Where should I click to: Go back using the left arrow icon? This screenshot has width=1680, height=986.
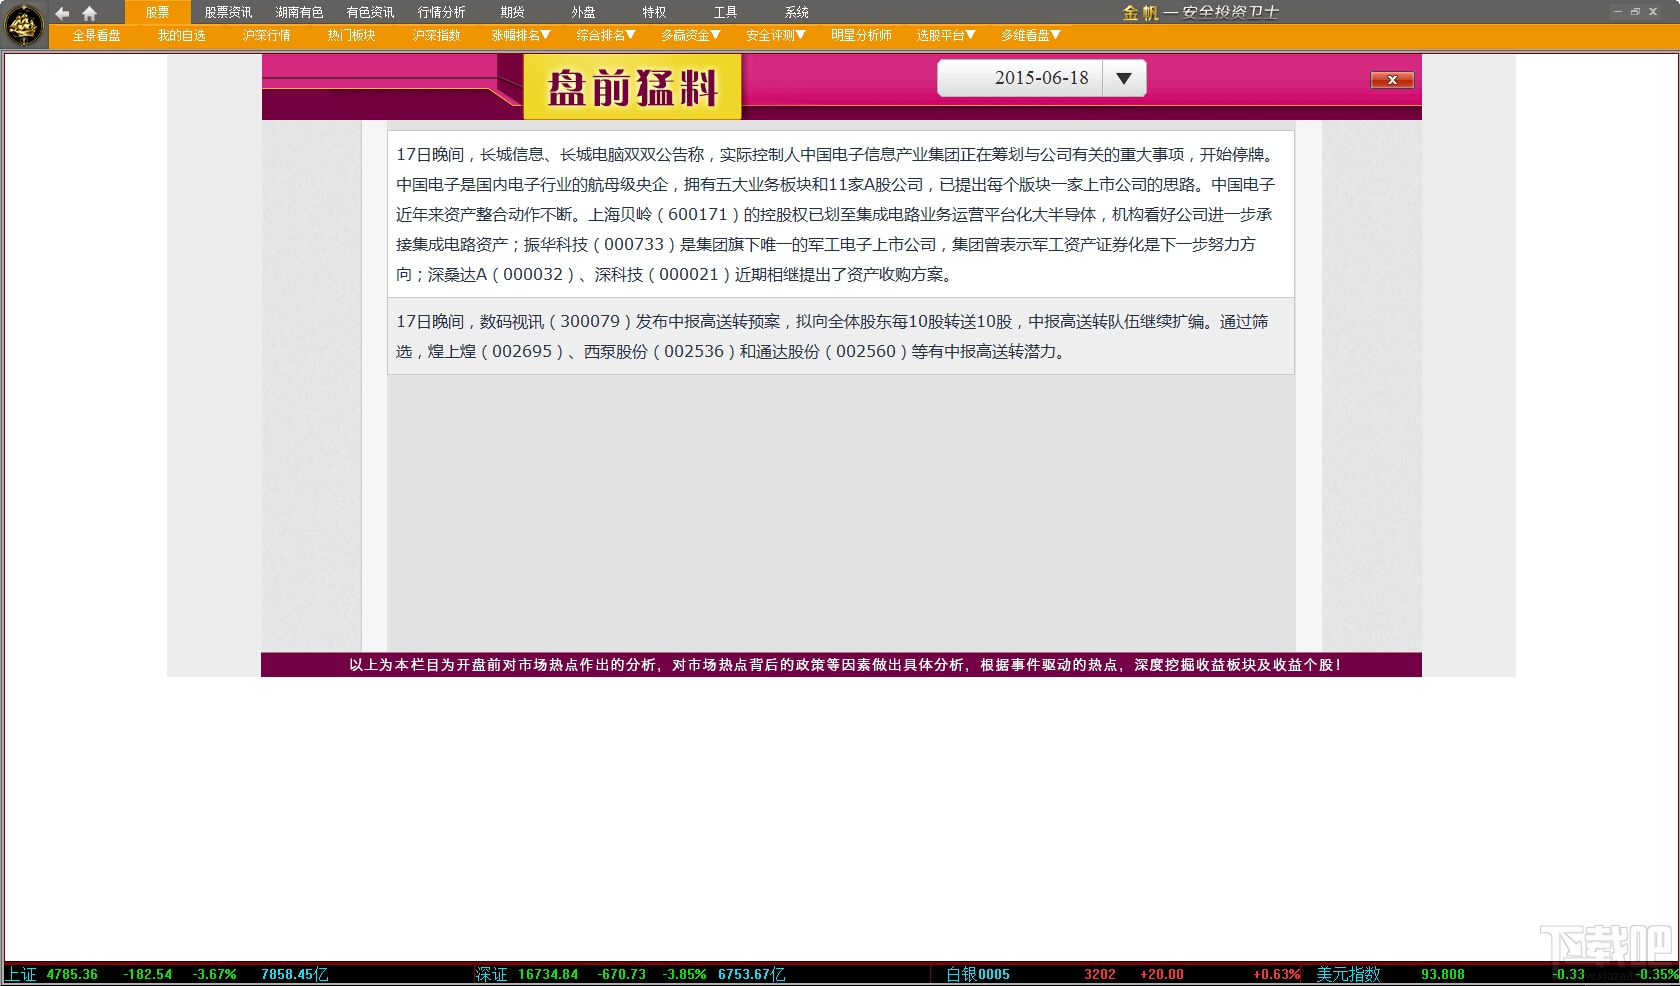[62, 13]
